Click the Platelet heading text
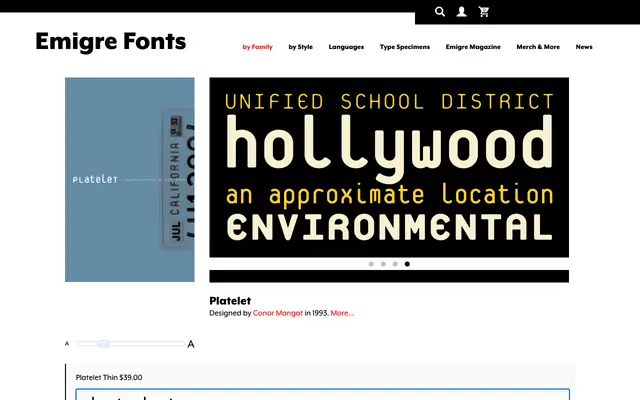 coord(230,301)
